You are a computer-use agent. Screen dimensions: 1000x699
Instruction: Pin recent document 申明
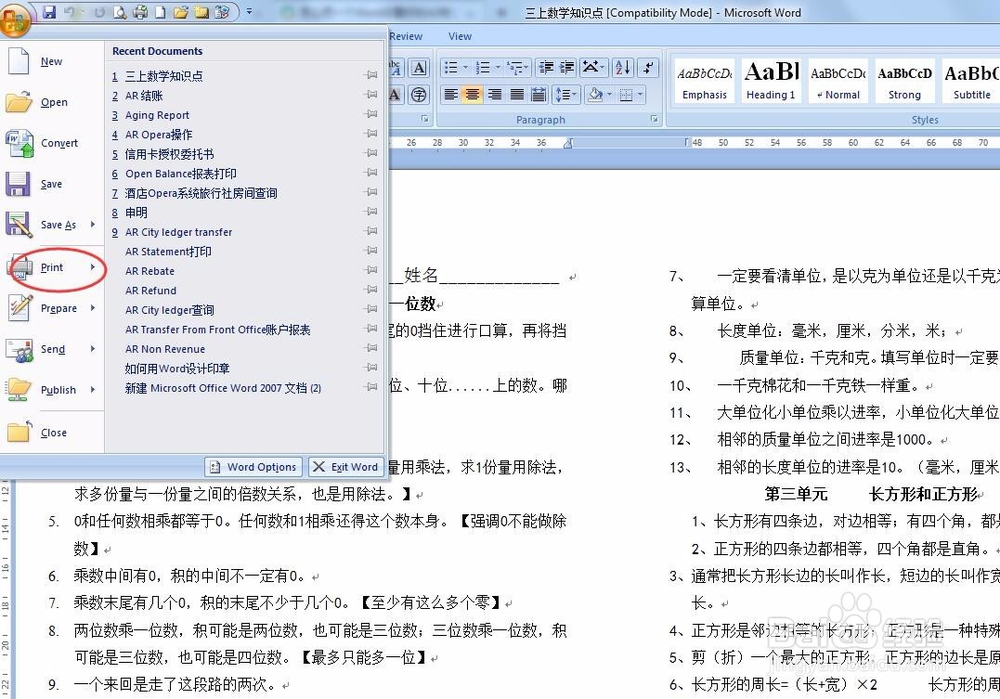(x=371, y=212)
